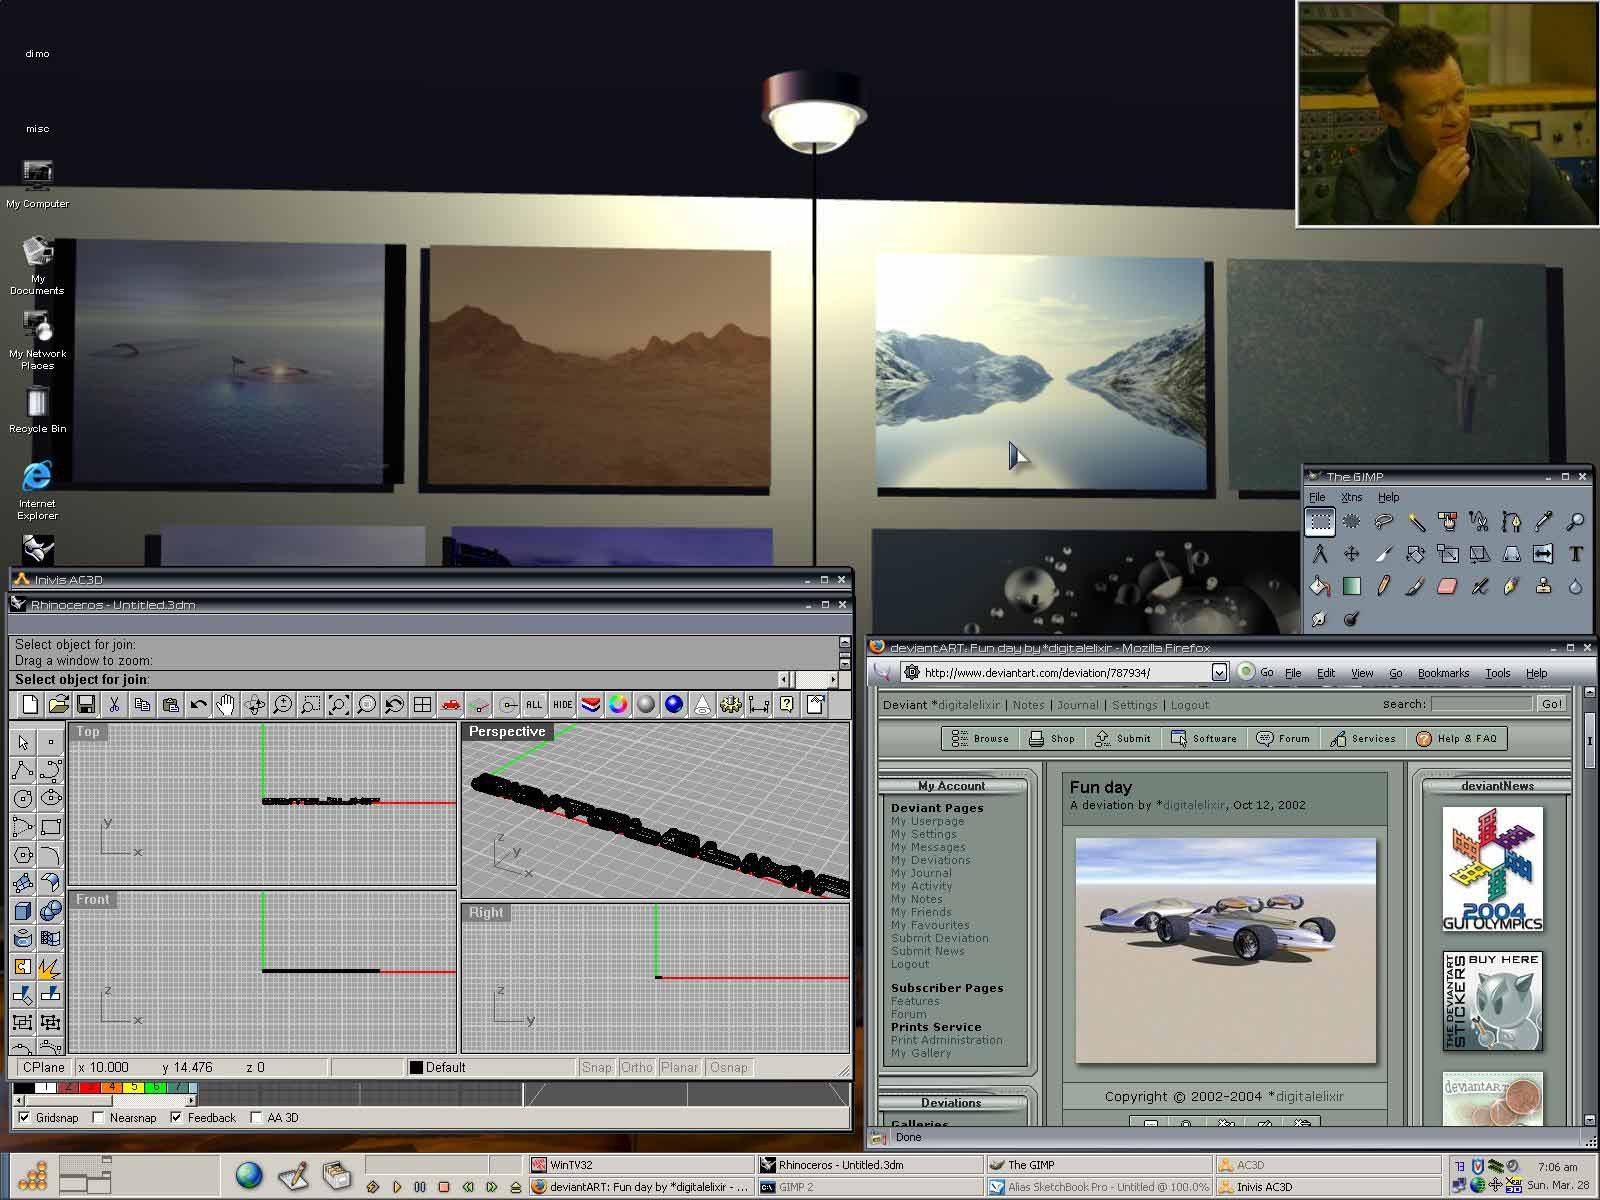Select GIMP Eraser tool

click(1448, 586)
